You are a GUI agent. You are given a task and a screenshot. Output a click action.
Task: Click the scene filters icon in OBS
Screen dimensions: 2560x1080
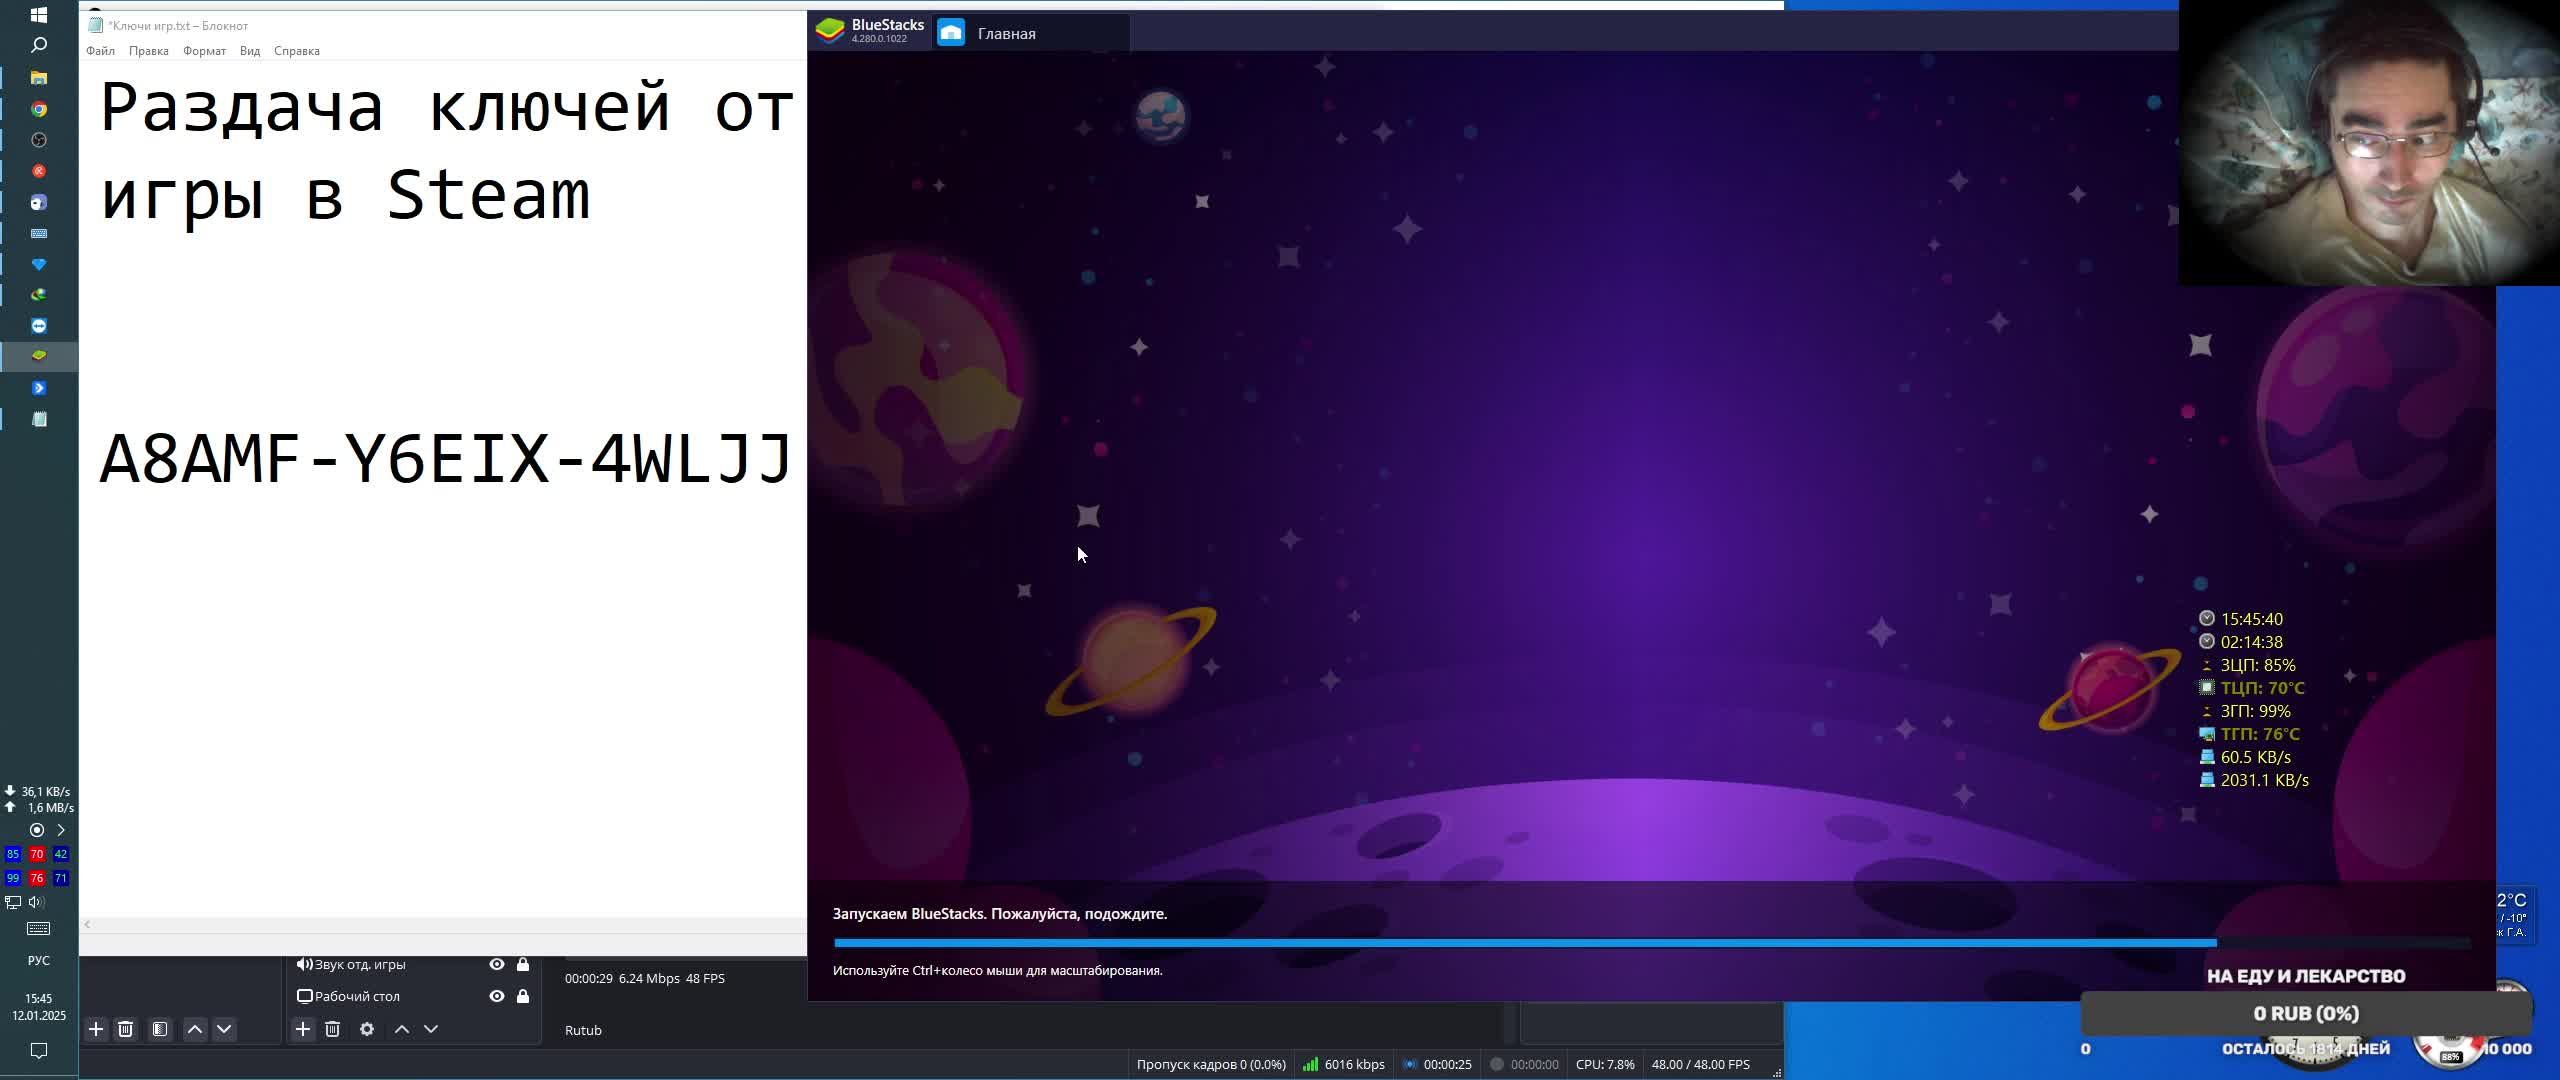click(x=160, y=1029)
